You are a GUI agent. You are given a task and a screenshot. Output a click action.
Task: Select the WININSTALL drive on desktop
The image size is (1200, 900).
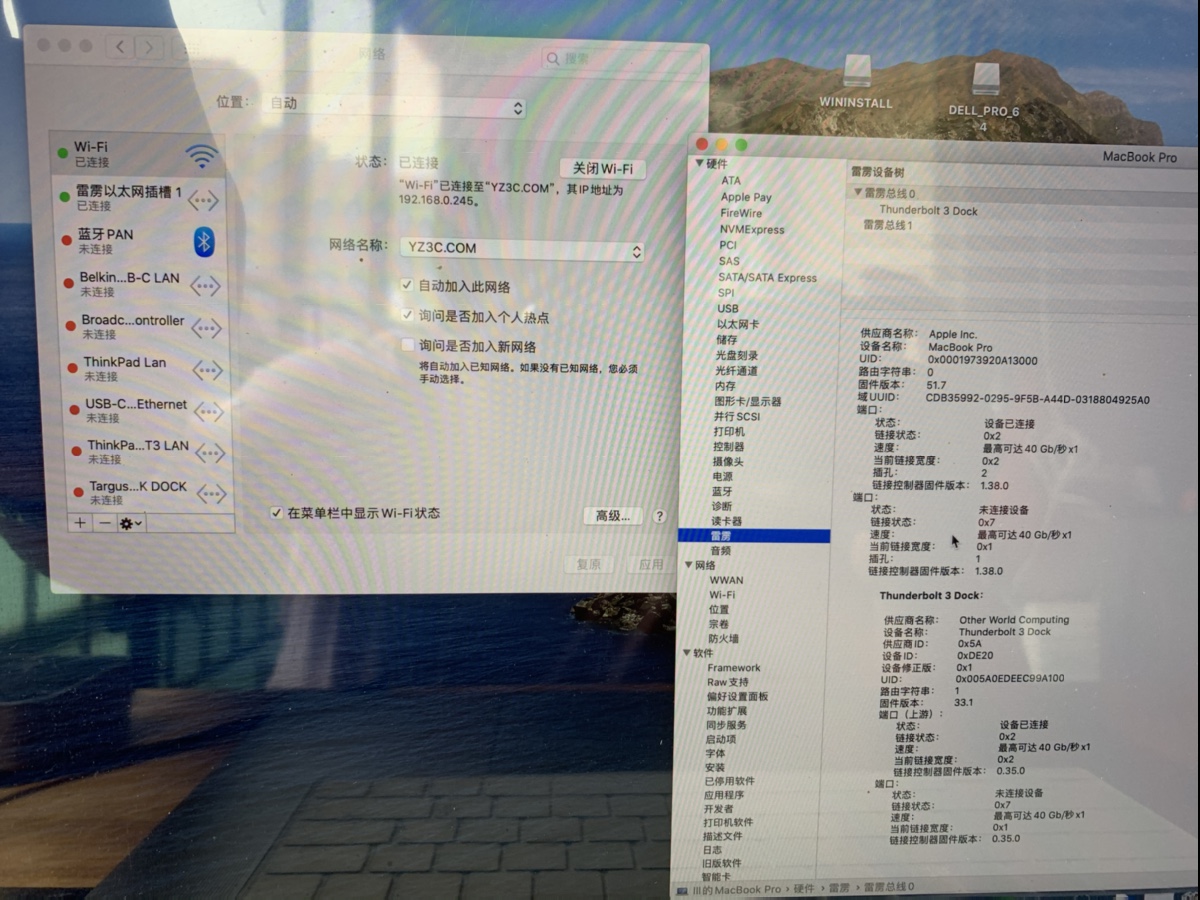click(856, 82)
